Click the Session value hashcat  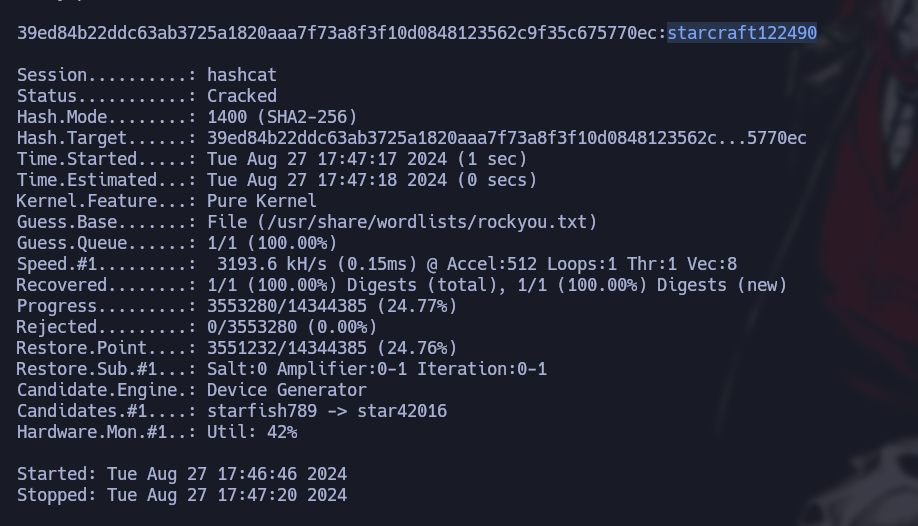pos(242,75)
